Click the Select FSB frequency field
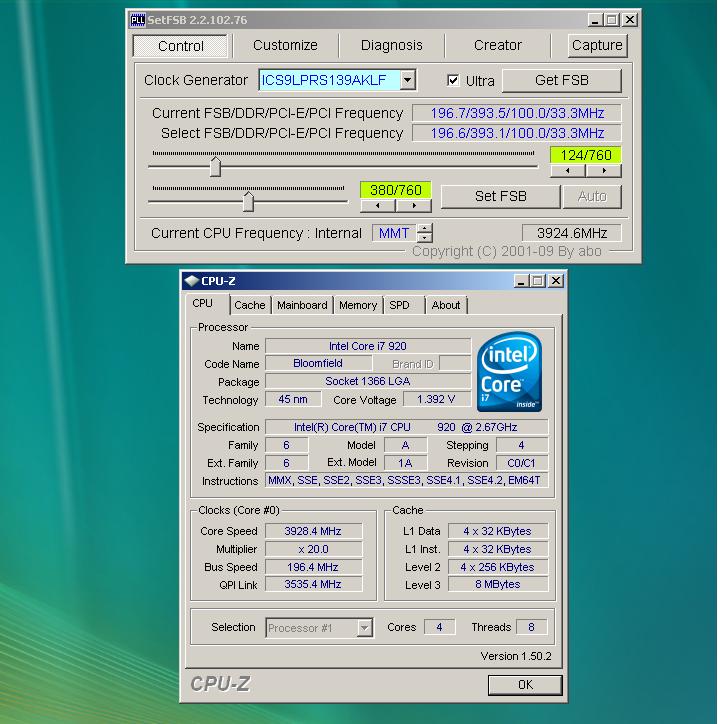718x724 pixels. (517, 133)
